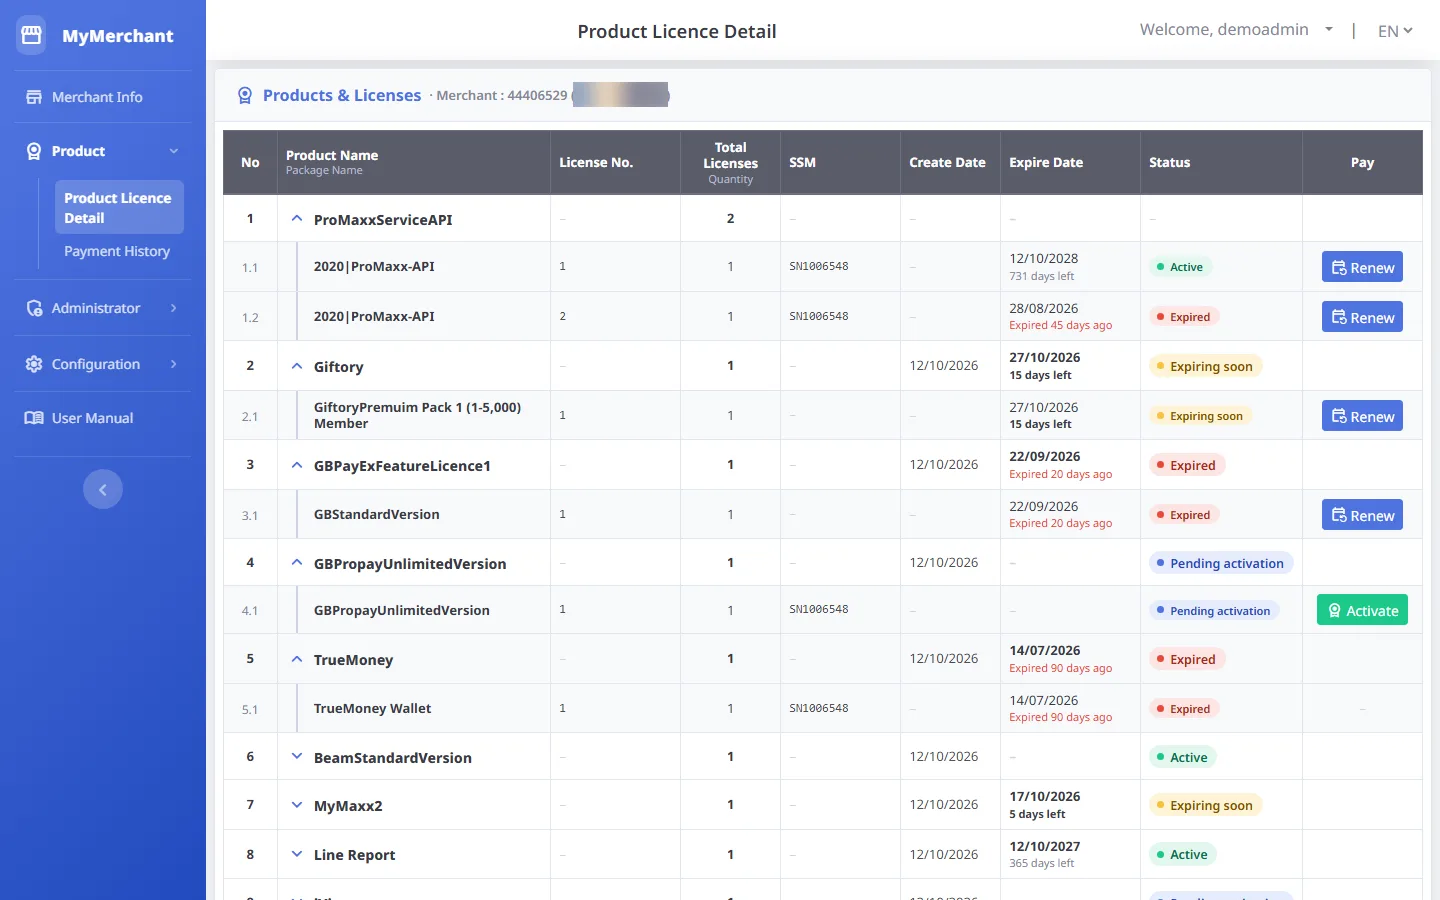
Task: Expand the Configuration submenu arrow
Action: click(x=174, y=364)
